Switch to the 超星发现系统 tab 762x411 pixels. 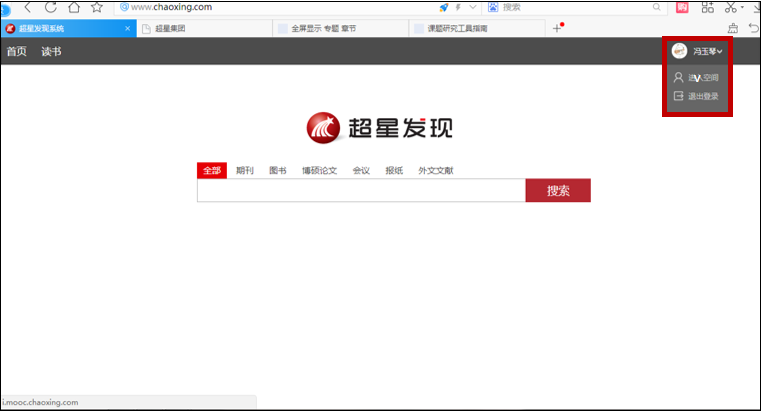pyautogui.click(x=68, y=29)
